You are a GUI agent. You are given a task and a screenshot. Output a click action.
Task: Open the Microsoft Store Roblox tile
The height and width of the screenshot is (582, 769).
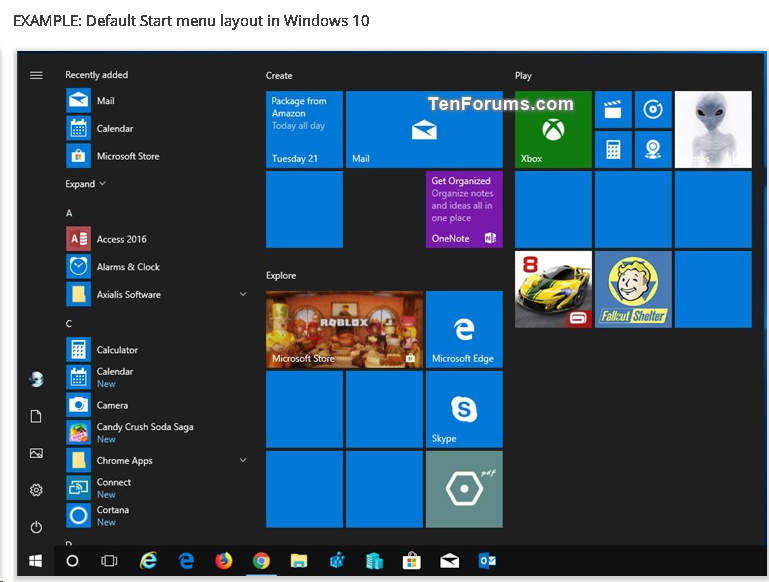tap(344, 329)
